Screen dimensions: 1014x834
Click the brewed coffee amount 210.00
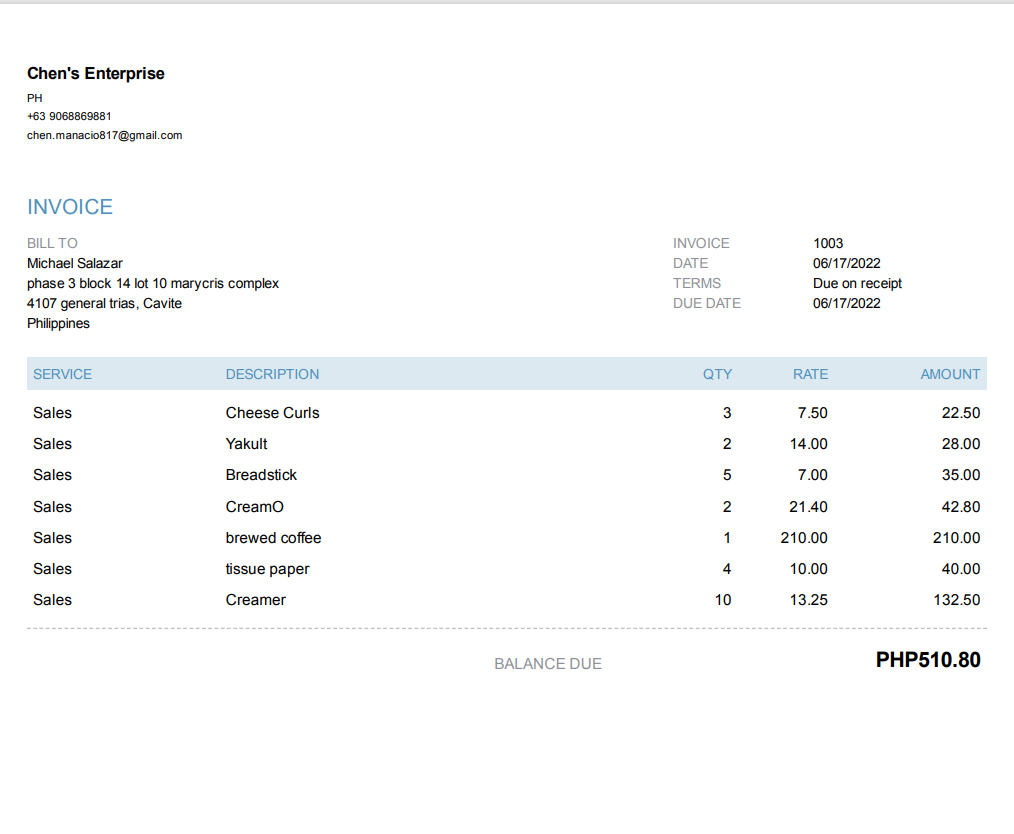[956, 538]
